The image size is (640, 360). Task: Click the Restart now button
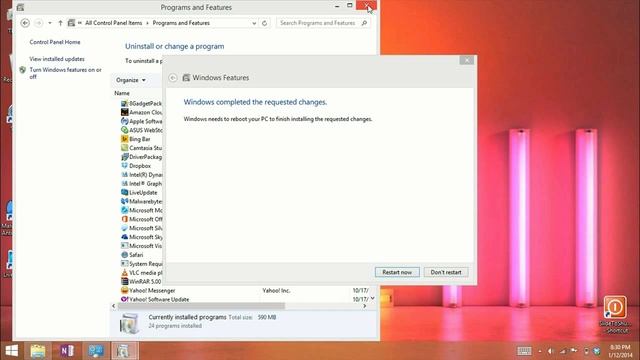[397, 272]
